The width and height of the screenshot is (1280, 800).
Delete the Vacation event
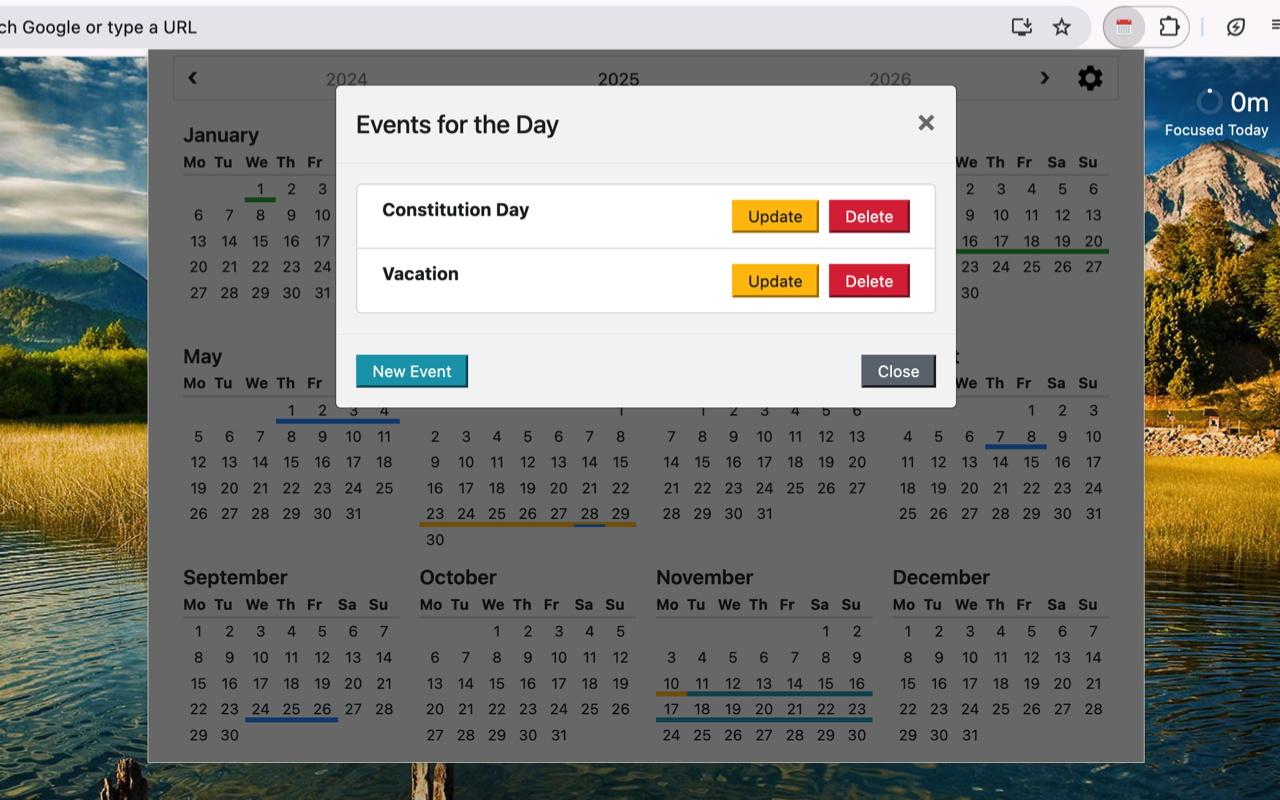click(x=869, y=281)
